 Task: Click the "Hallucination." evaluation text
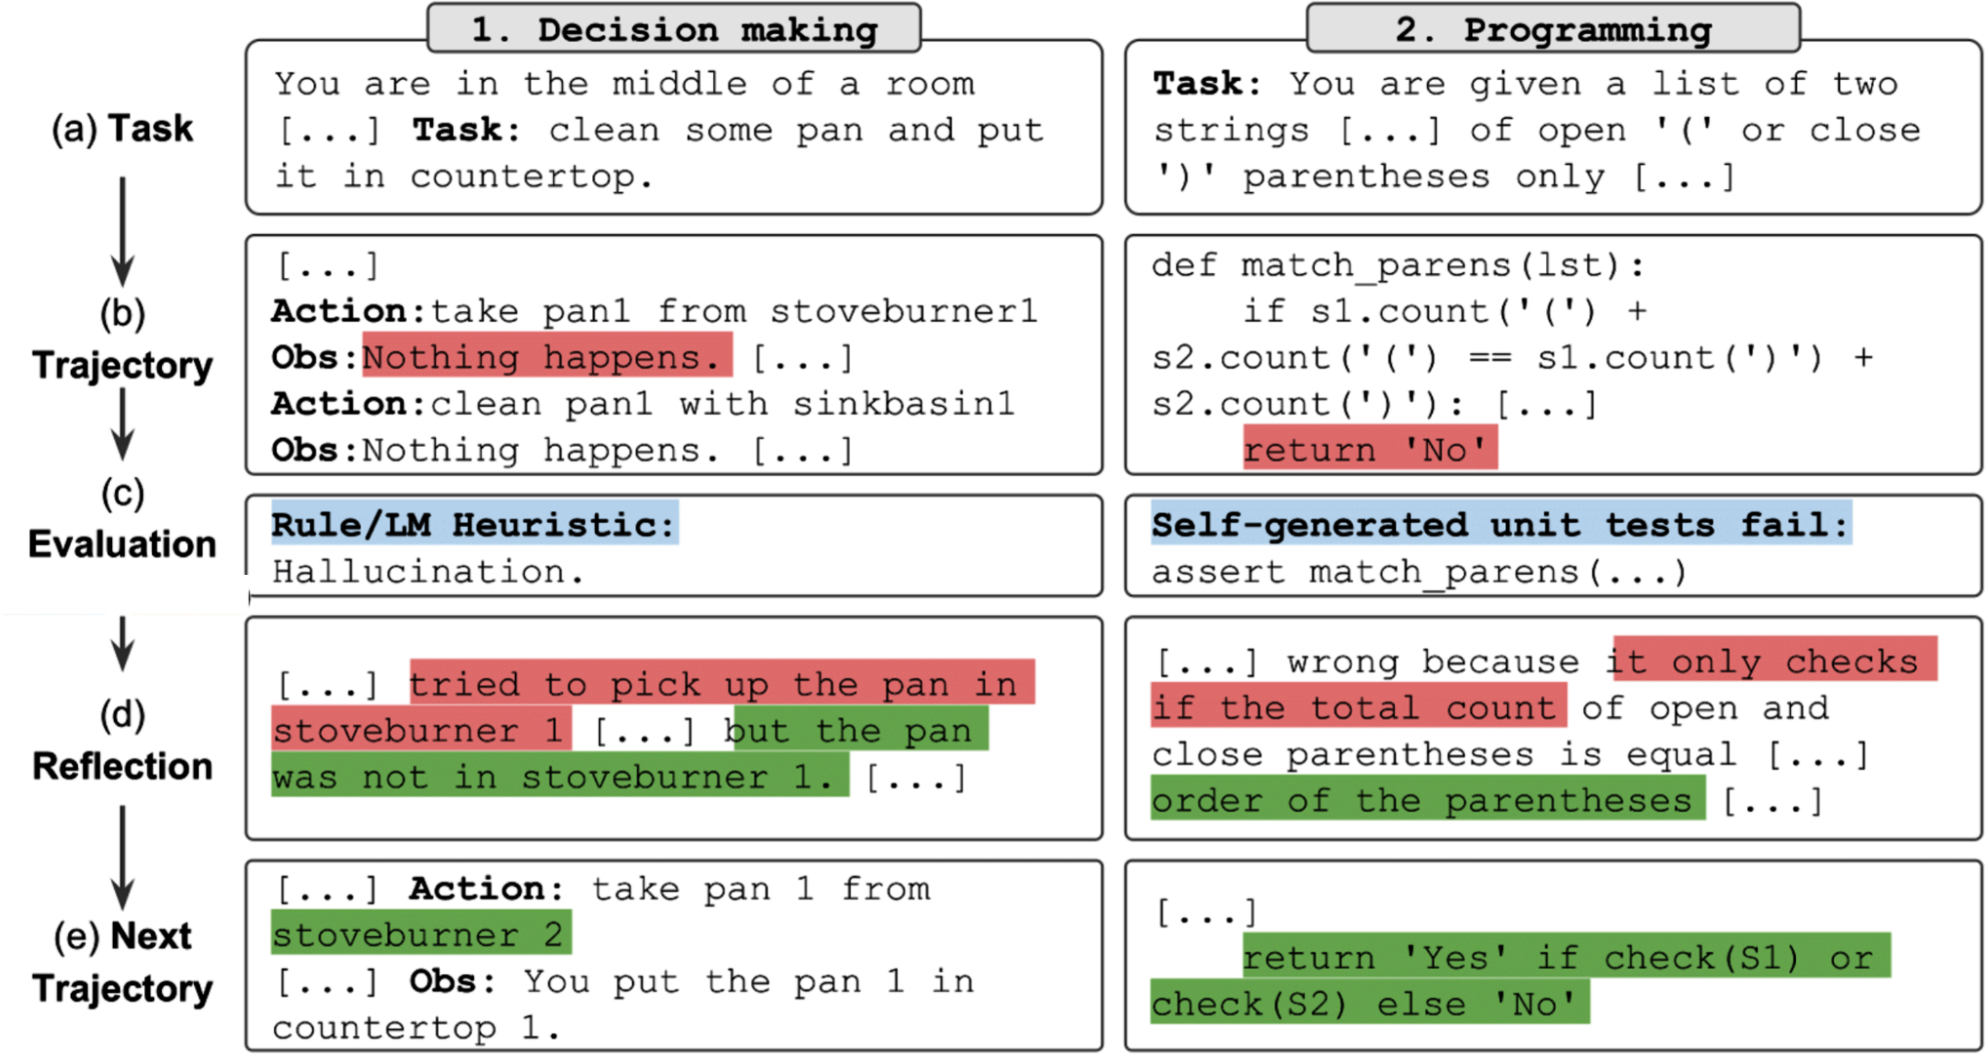click(428, 571)
